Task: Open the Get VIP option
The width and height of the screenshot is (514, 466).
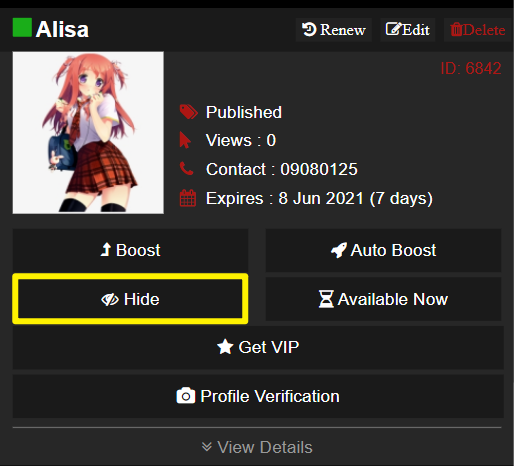Action: tap(258, 347)
